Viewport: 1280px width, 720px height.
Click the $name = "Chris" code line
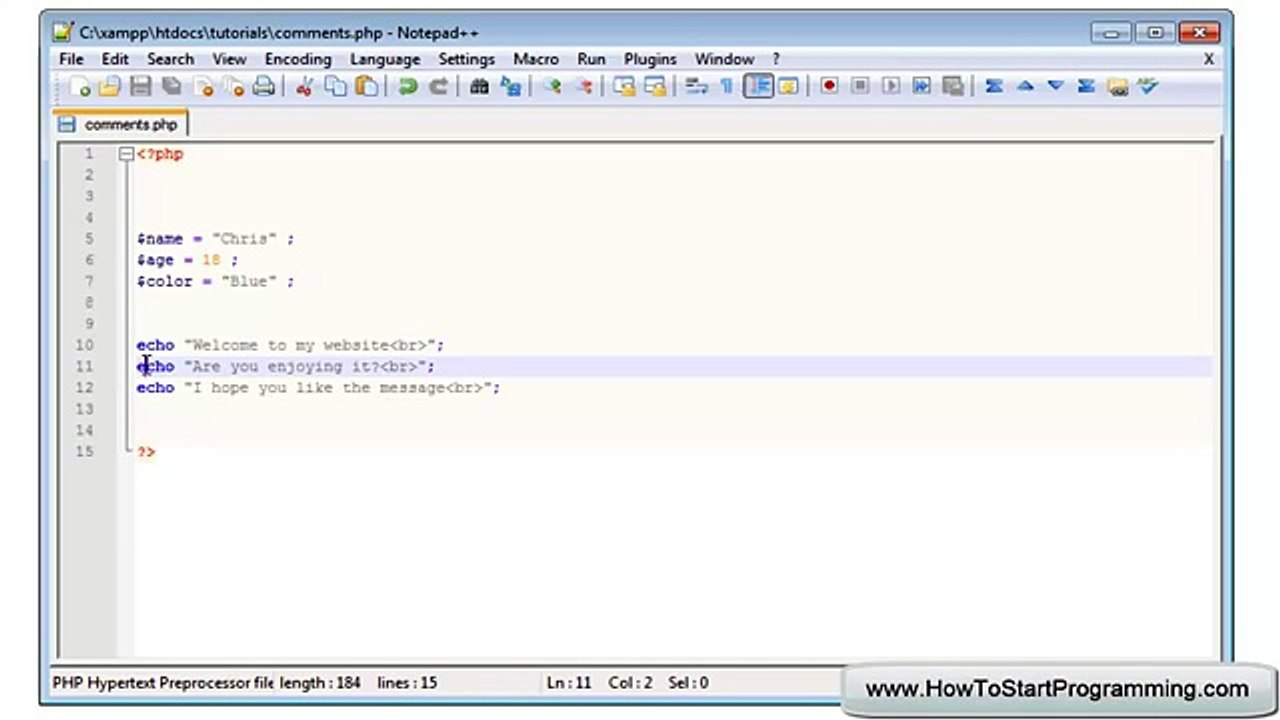(215, 239)
